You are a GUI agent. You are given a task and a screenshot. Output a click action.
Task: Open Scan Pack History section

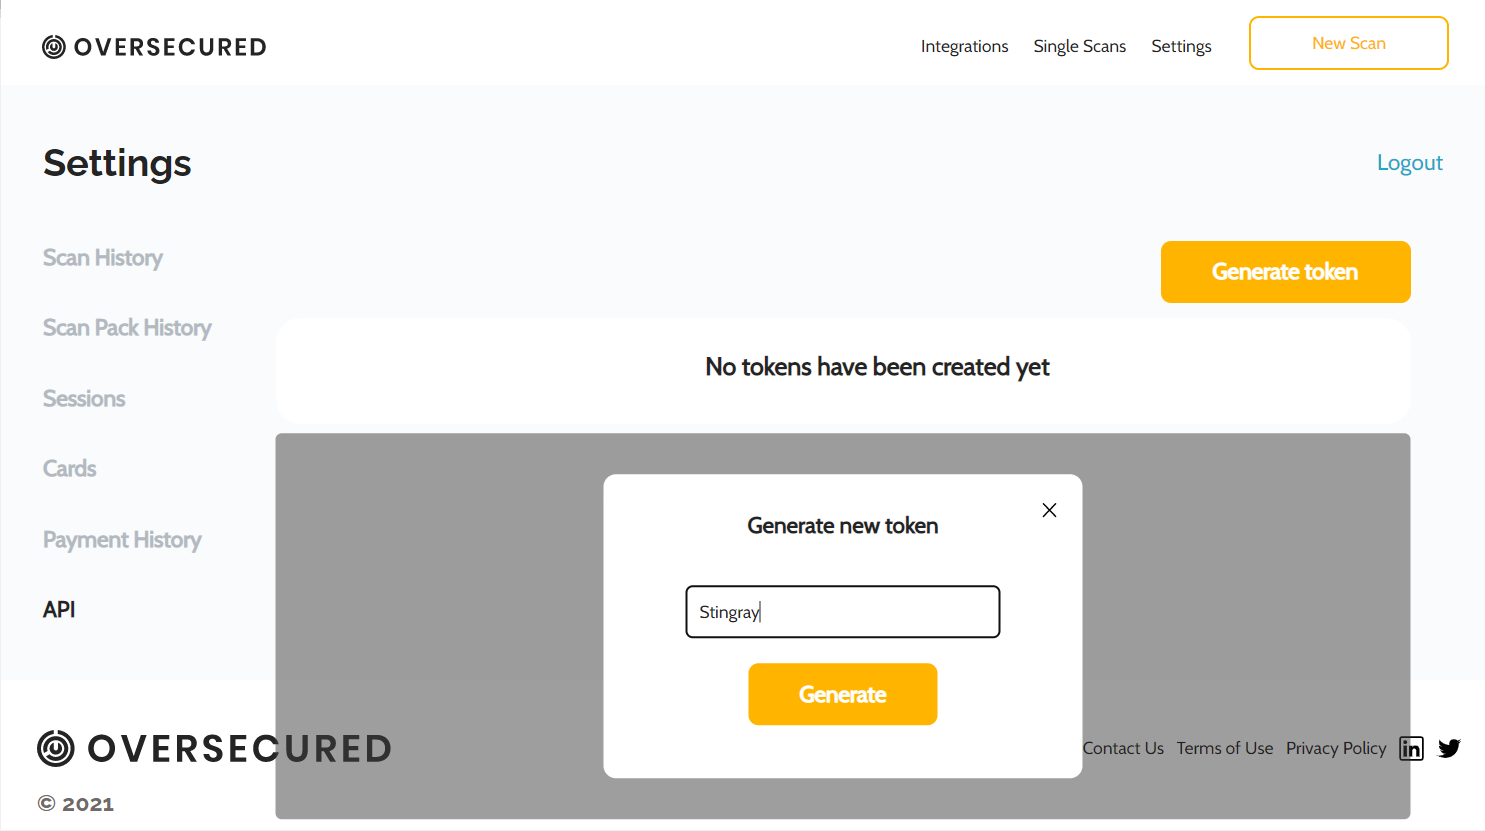tap(127, 328)
